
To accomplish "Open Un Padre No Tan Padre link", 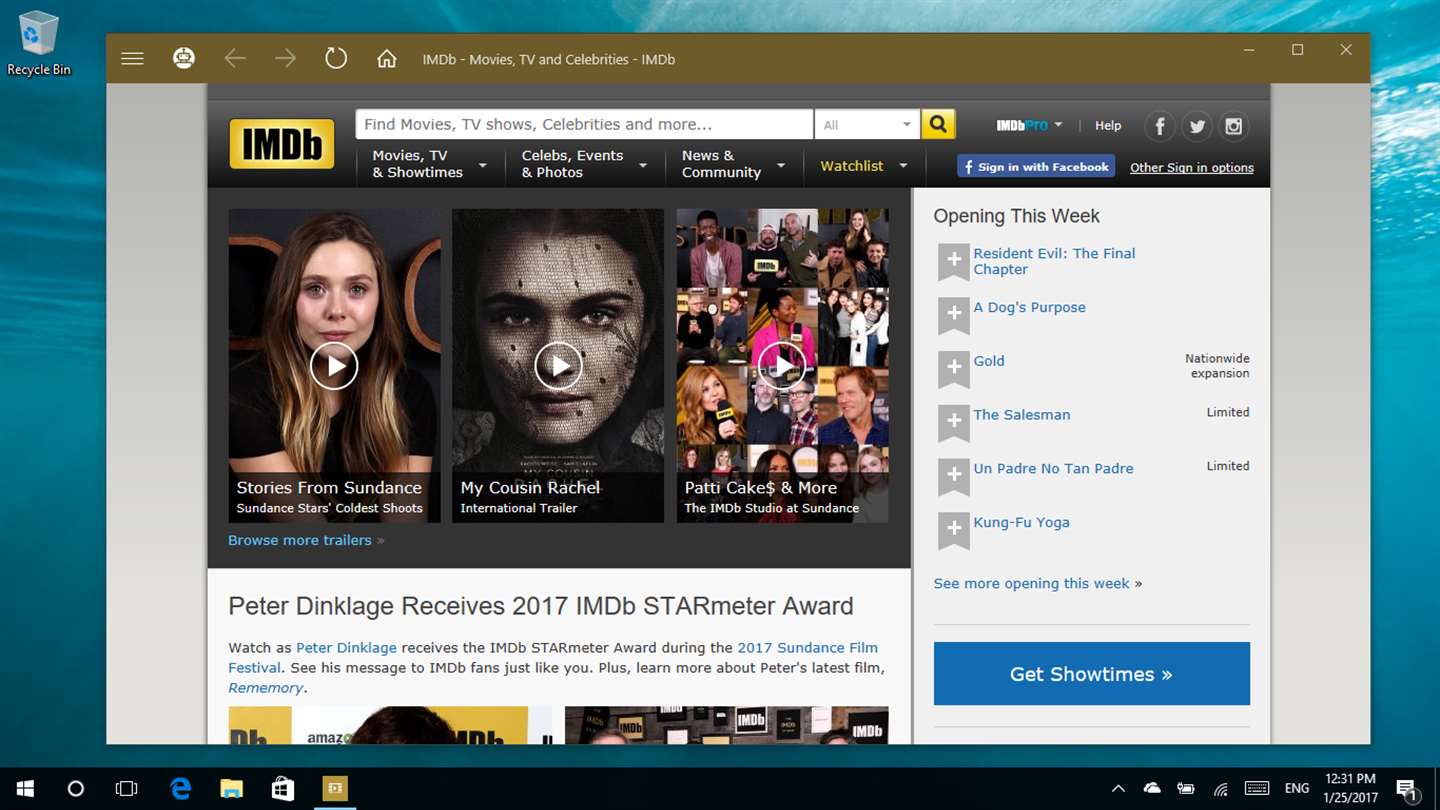I will [1053, 468].
